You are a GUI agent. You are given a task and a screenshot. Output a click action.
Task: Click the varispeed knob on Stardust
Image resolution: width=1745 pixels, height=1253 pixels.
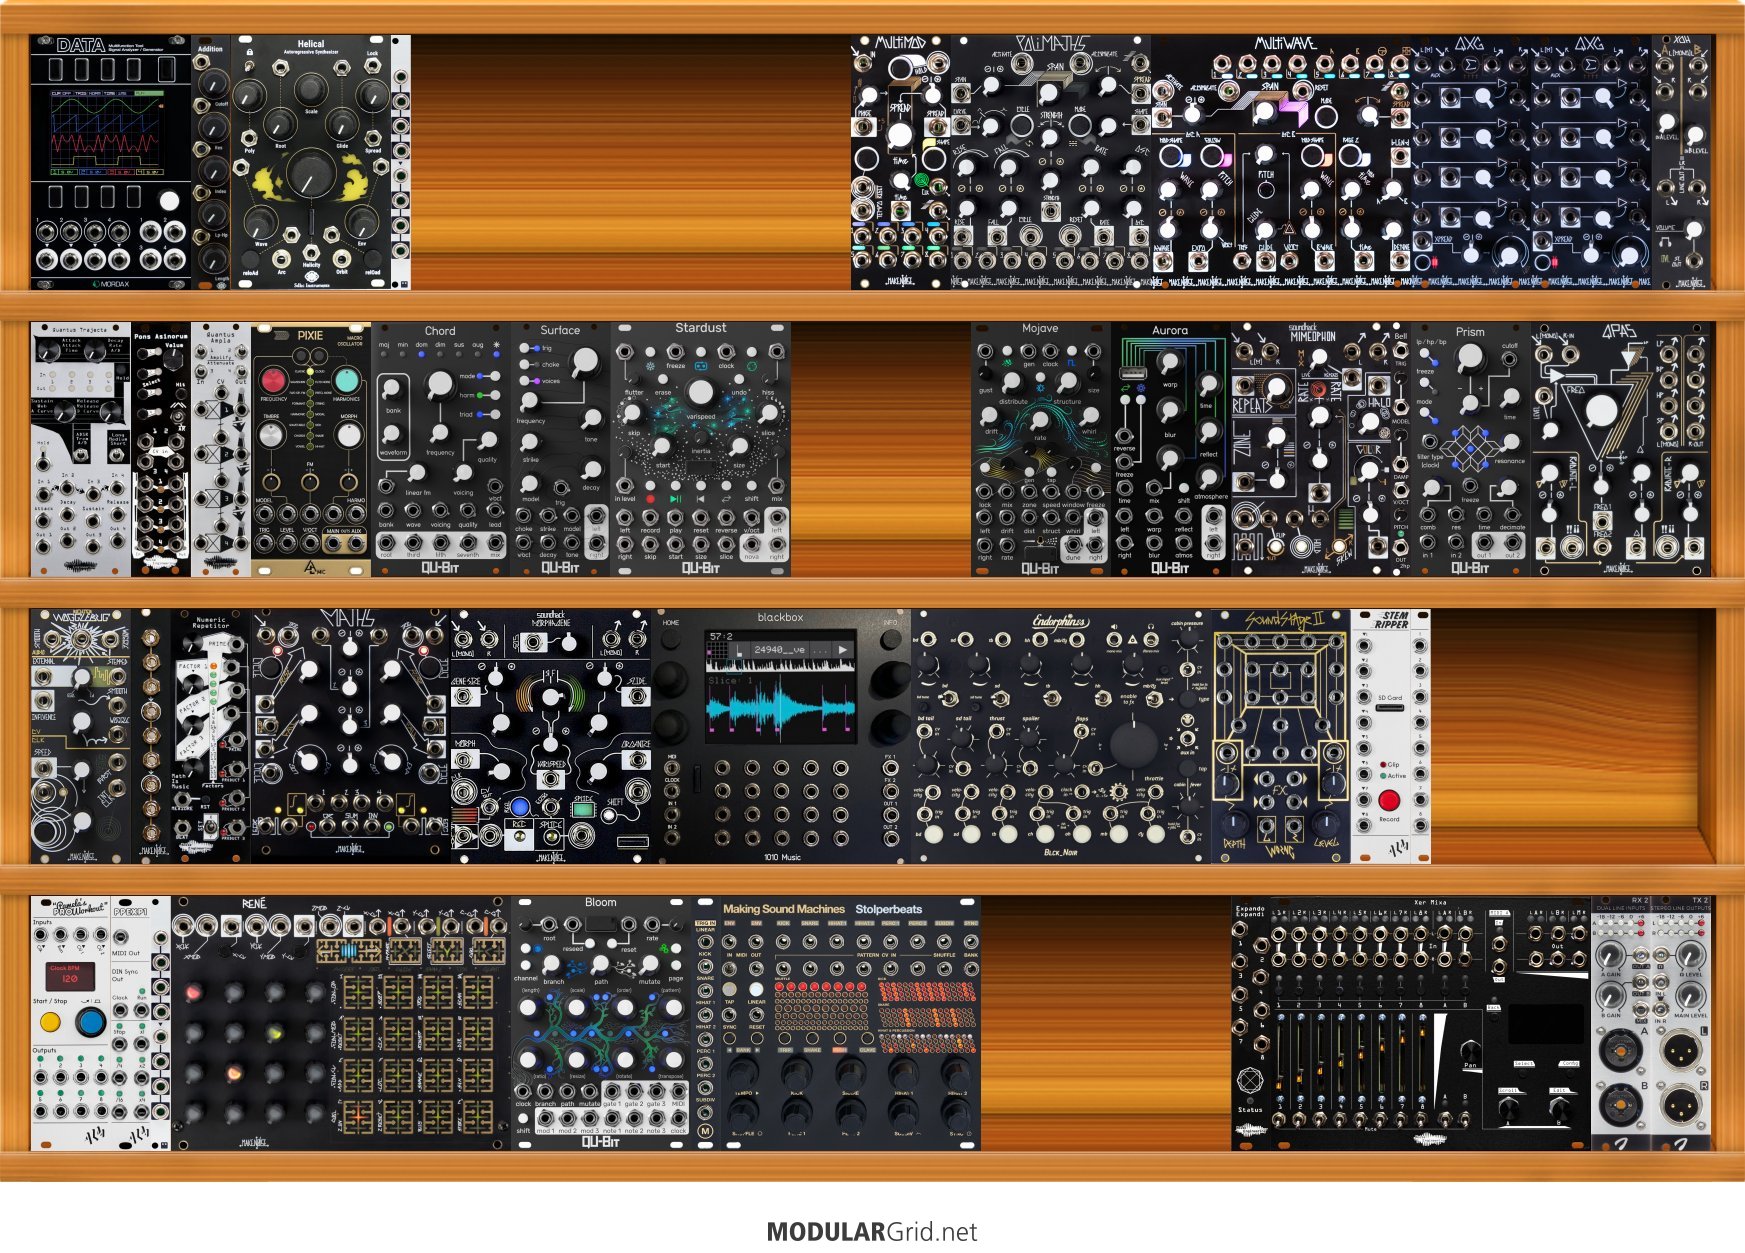[x=701, y=391]
